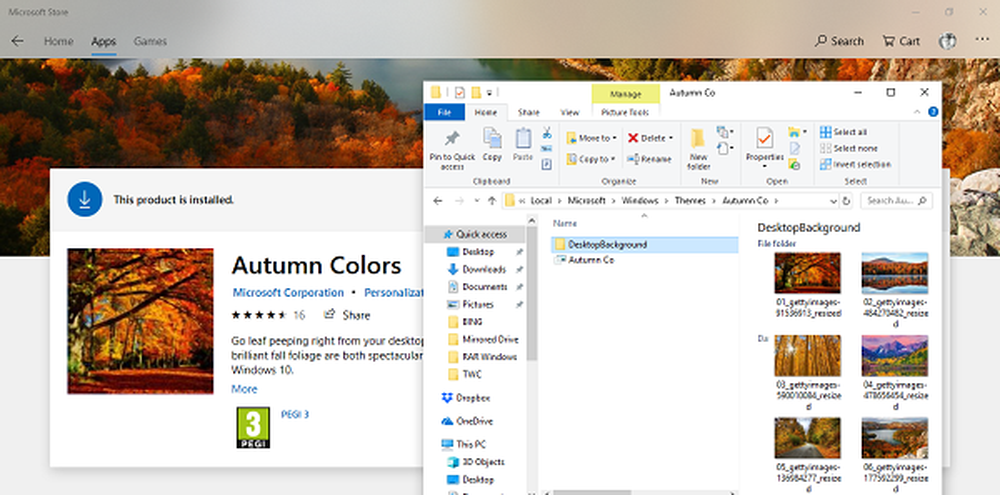Click the Microsoft Store back arrow
This screenshot has height=495, width=1000.
coord(17,41)
